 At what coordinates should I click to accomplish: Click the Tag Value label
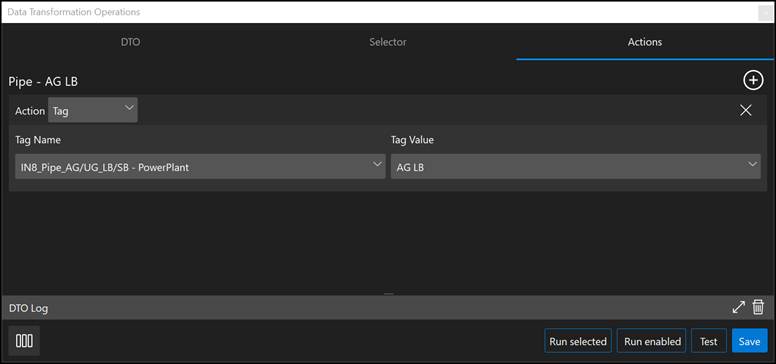(x=412, y=140)
